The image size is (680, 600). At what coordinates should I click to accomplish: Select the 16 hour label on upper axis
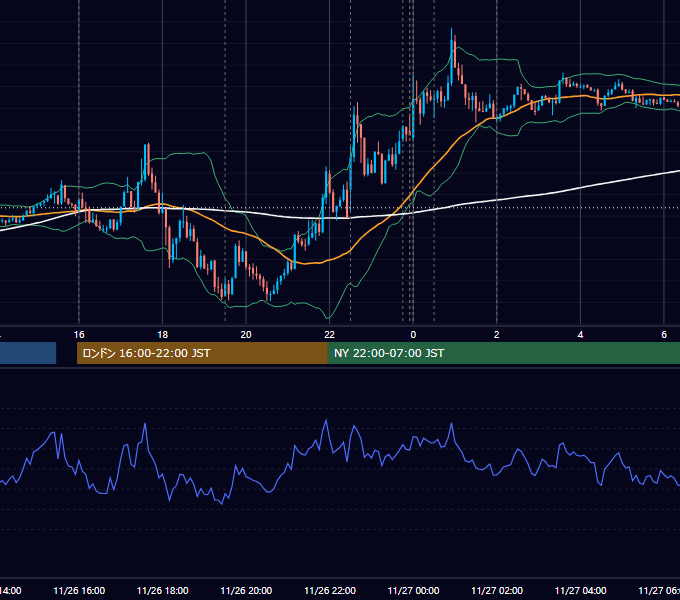[79, 335]
